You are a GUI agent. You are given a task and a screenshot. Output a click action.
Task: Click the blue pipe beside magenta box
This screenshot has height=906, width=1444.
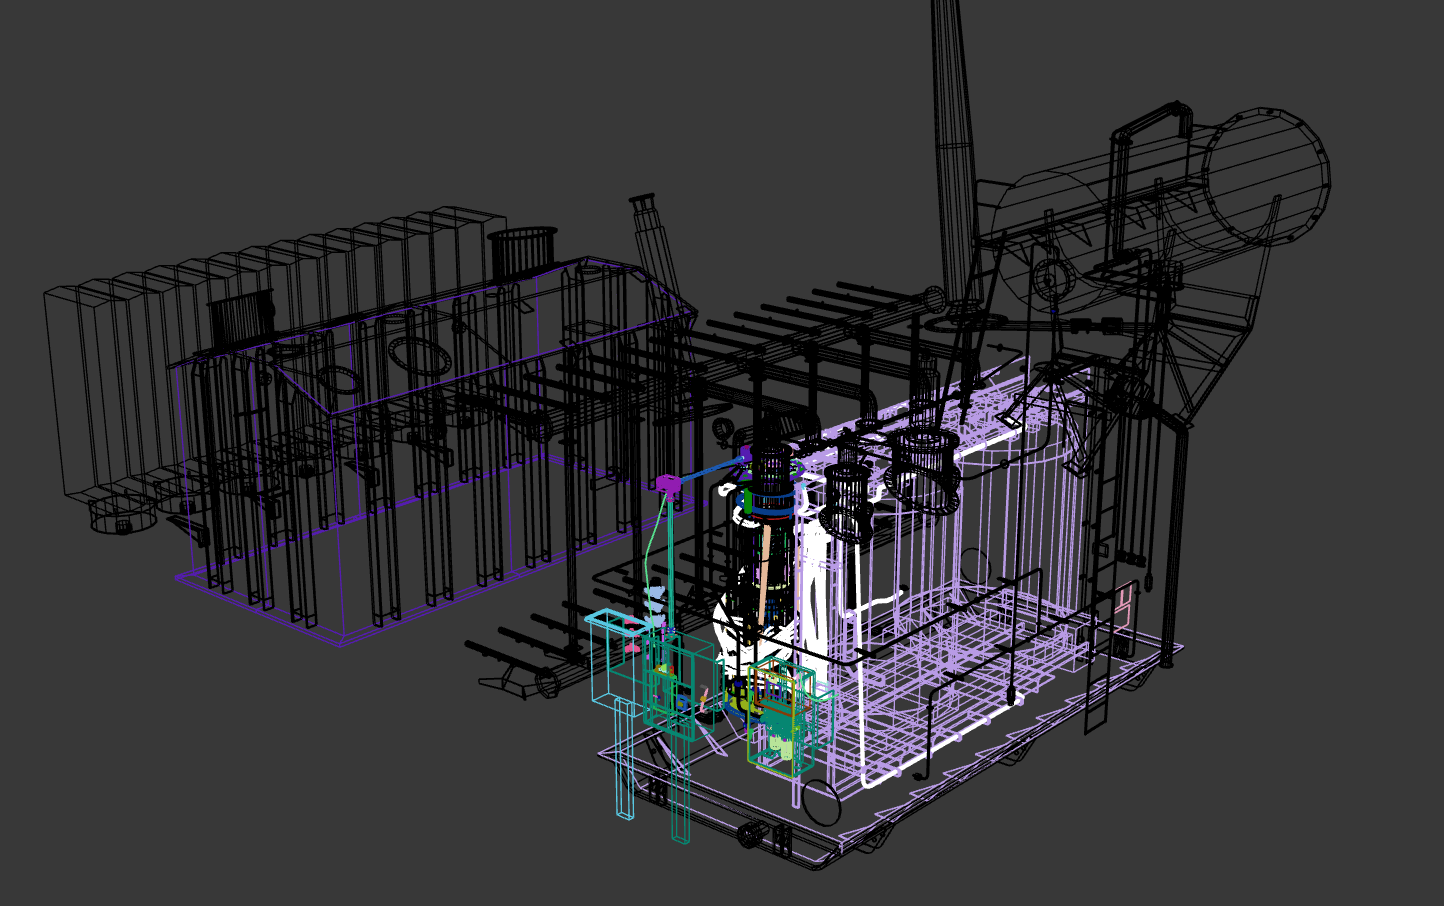point(710,468)
